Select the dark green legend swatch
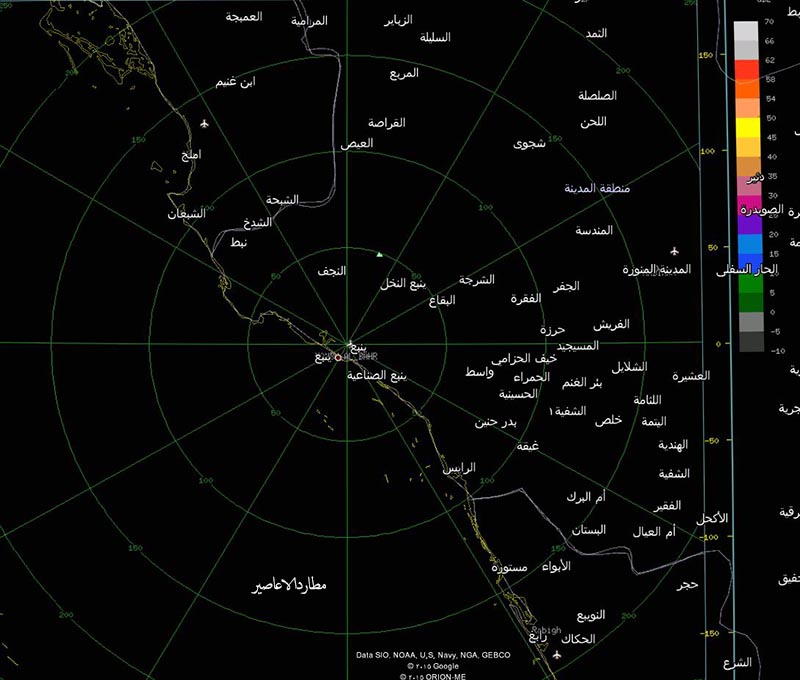Image resolution: width=800 pixels, height=680 pixels. (751, 302)
